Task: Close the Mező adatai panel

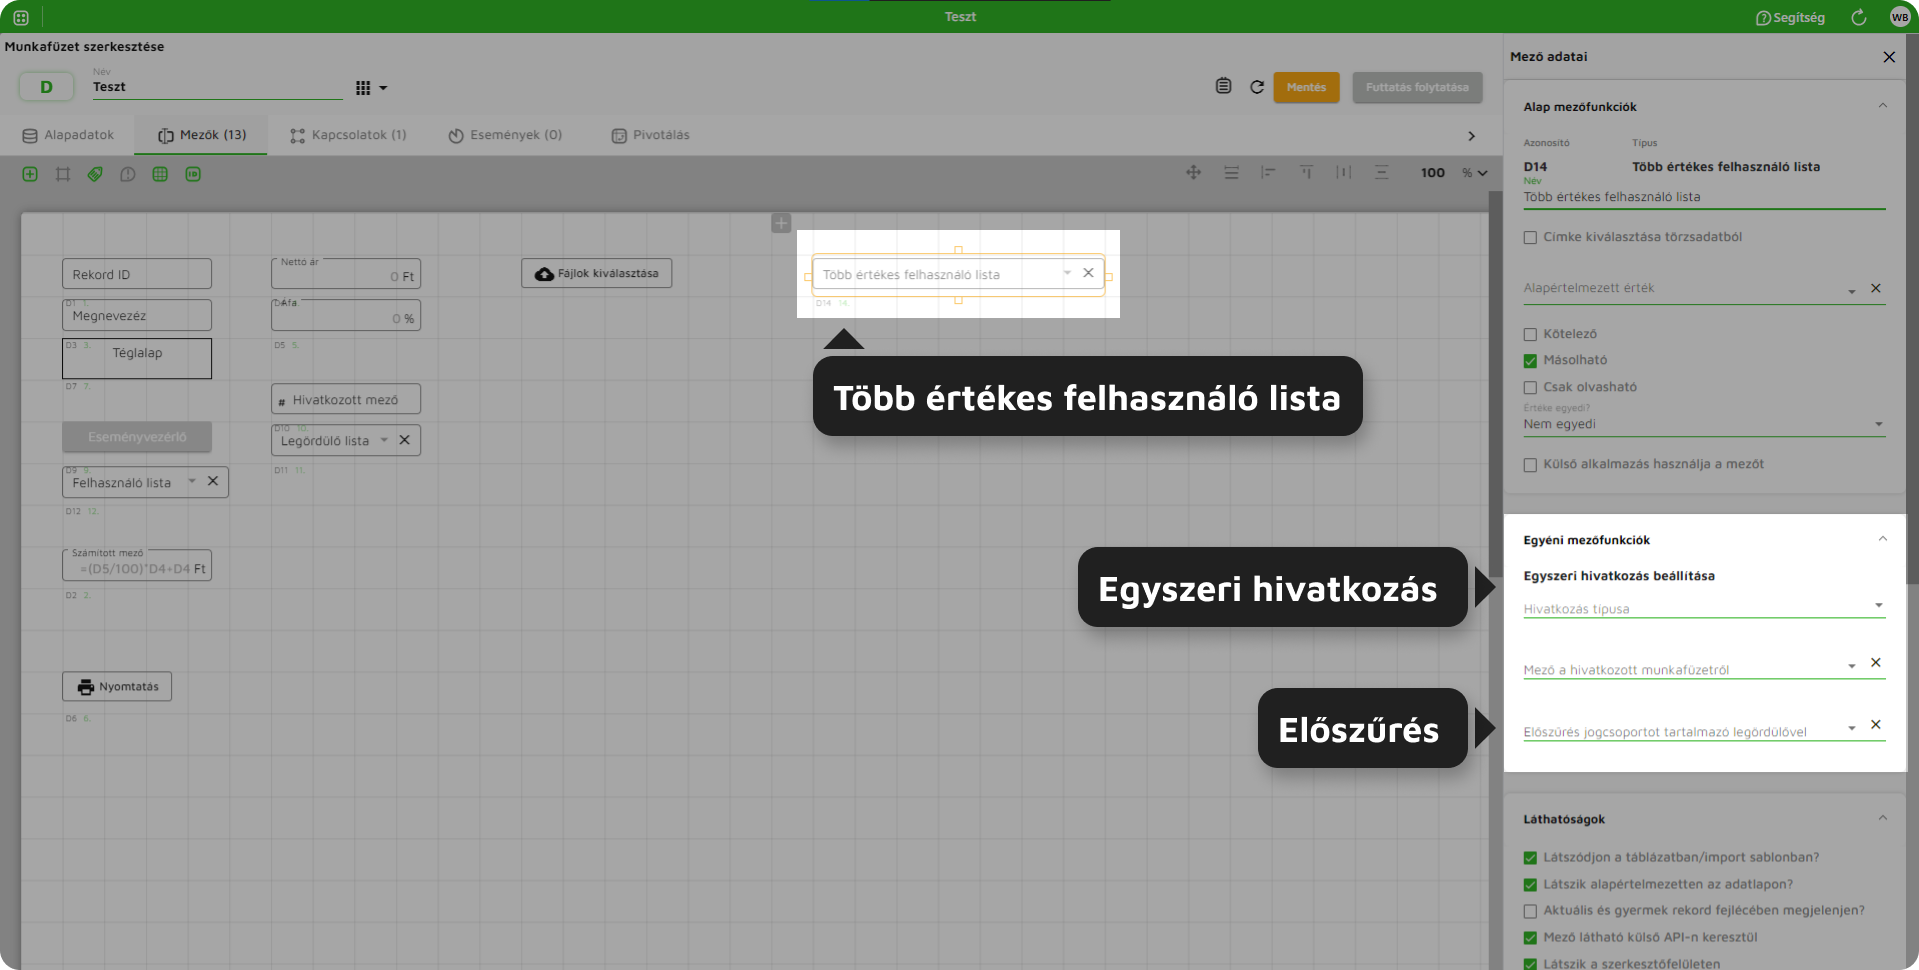Action: coord(1889,57)
